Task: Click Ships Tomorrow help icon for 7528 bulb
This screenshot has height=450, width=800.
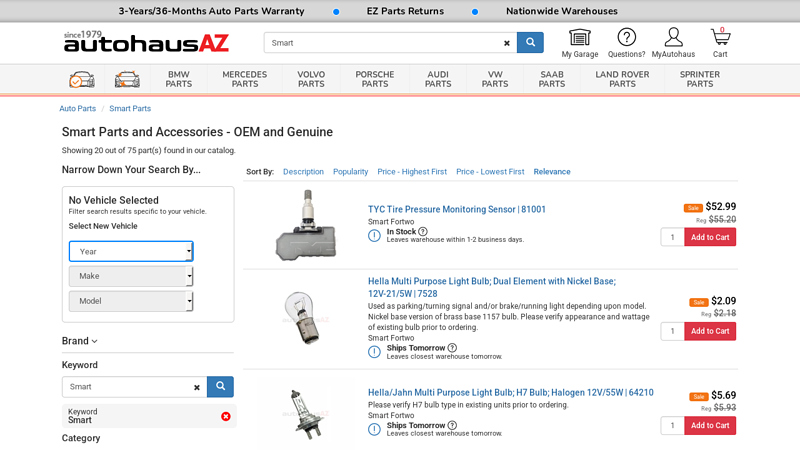Action: pyautogui.click(x=452, y=348)
